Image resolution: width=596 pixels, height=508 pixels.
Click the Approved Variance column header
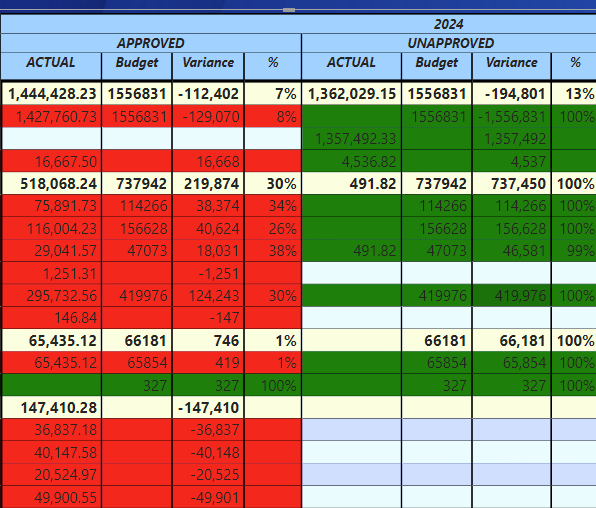pos(208,62)
